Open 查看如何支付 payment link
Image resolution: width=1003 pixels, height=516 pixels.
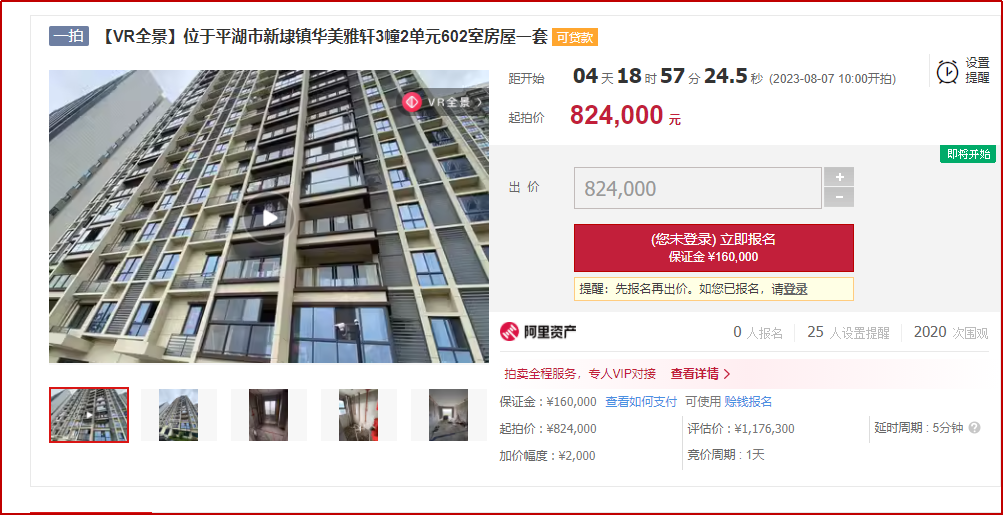641,402
